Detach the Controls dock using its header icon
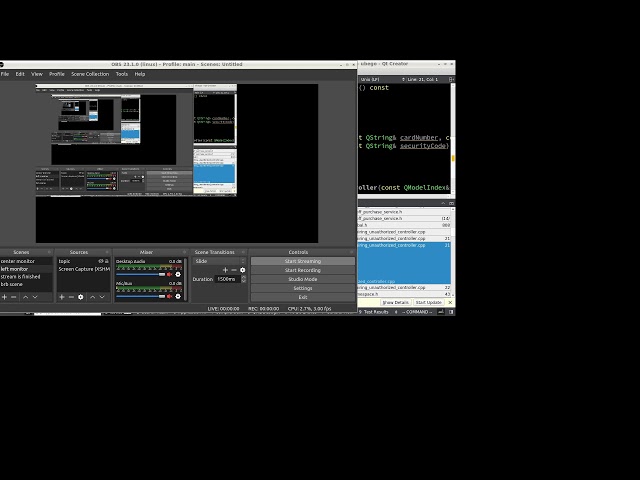This screenshot has height=480, width=640. pyautogui.click(x=352, y=252)
